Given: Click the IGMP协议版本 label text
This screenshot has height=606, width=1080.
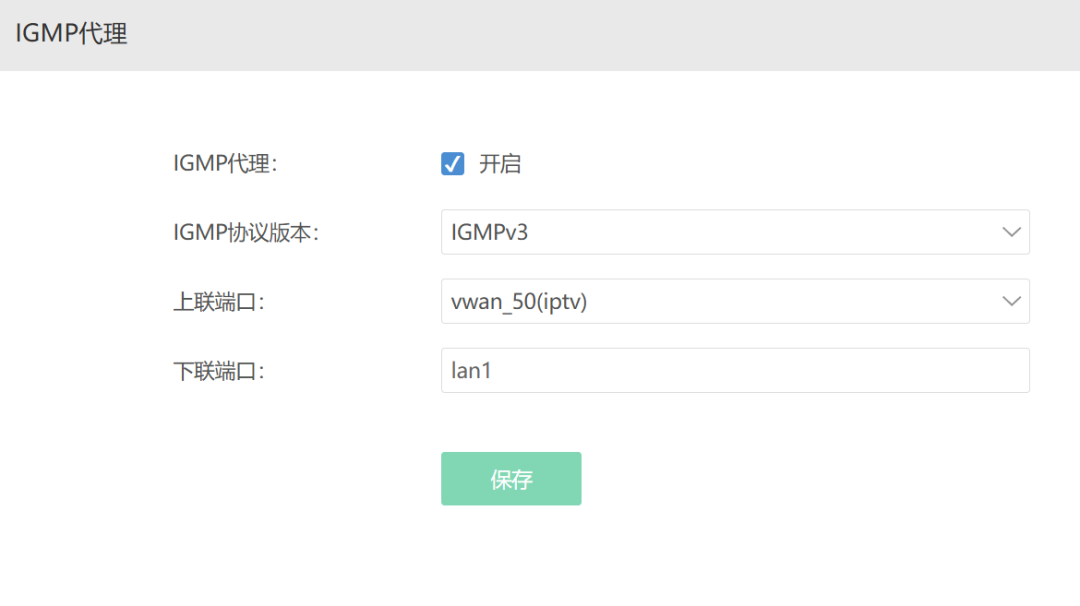Looking at the screenshot, I should point(246,233).
